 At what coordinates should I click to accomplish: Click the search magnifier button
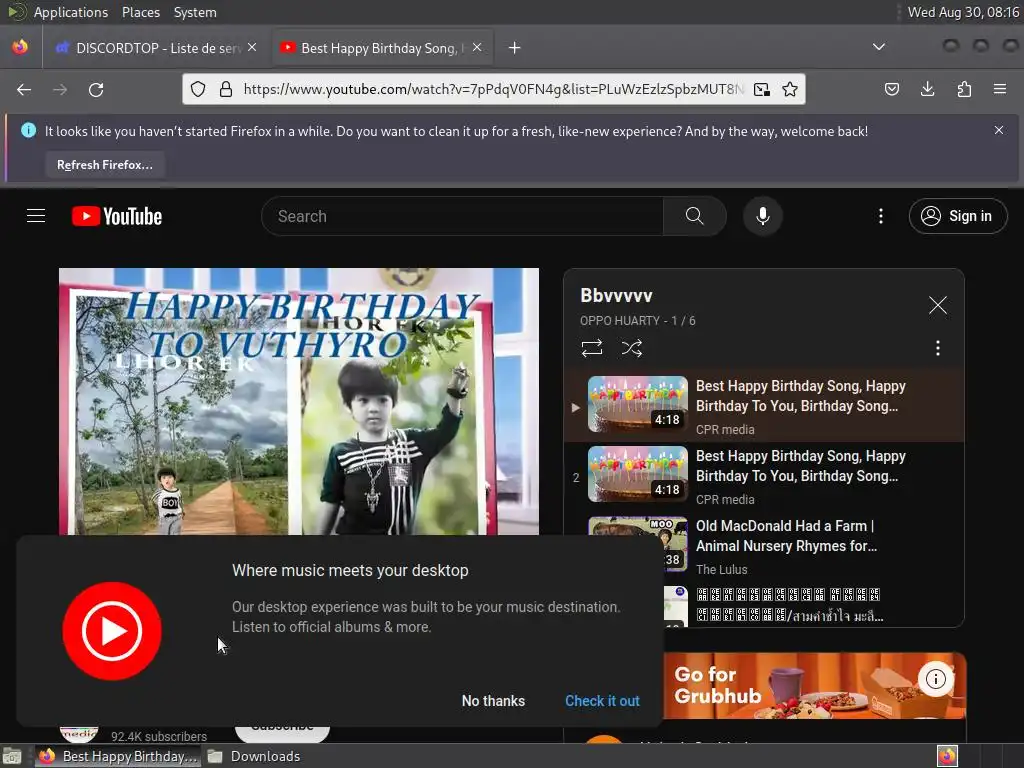[x=695, y=216]
